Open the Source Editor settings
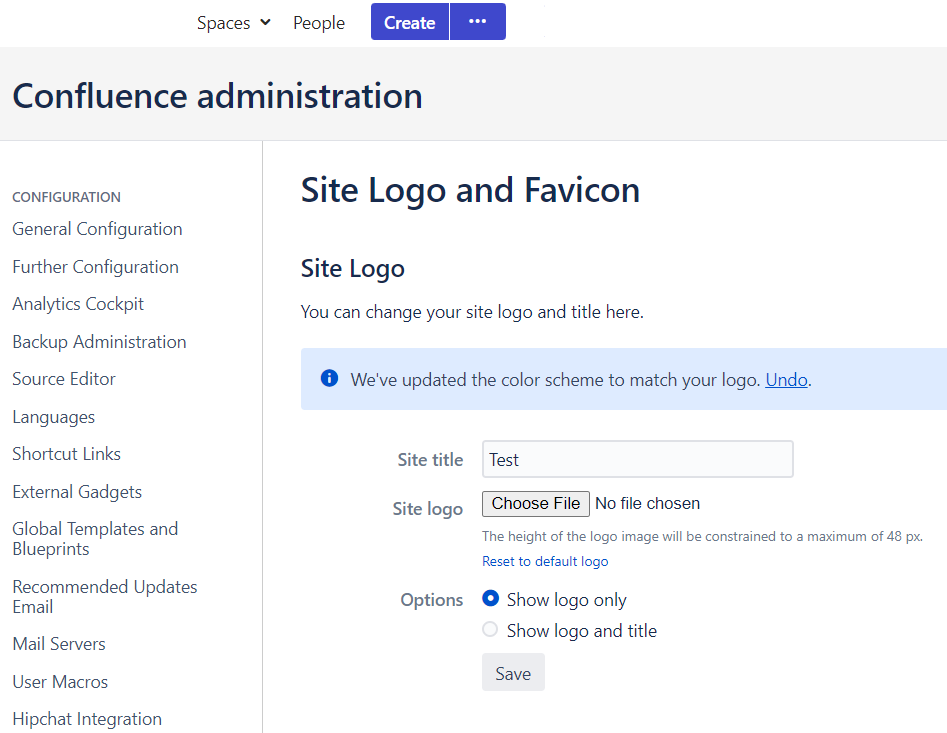Viewport: 947px width, 733px height. 63,379
